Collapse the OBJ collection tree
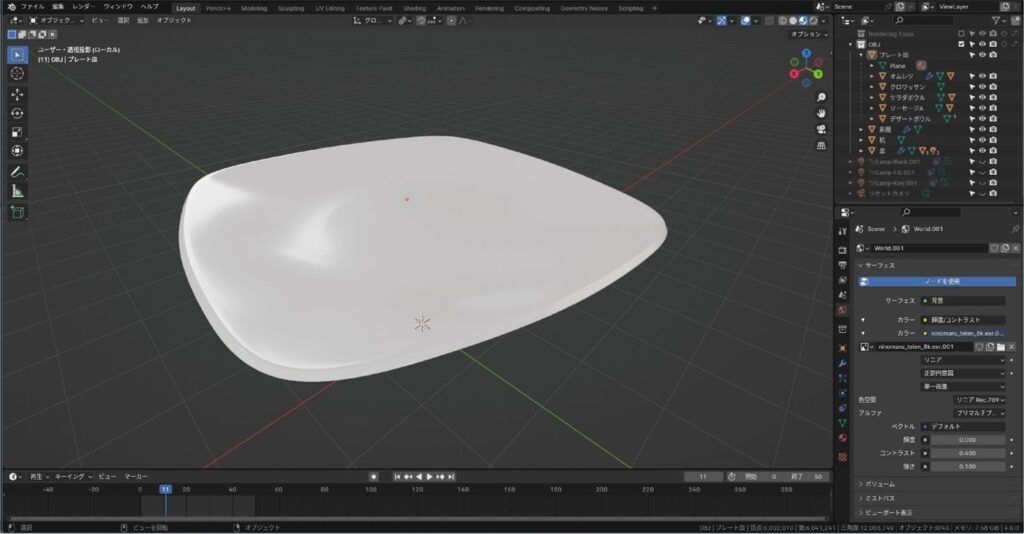 pos(851,44)
